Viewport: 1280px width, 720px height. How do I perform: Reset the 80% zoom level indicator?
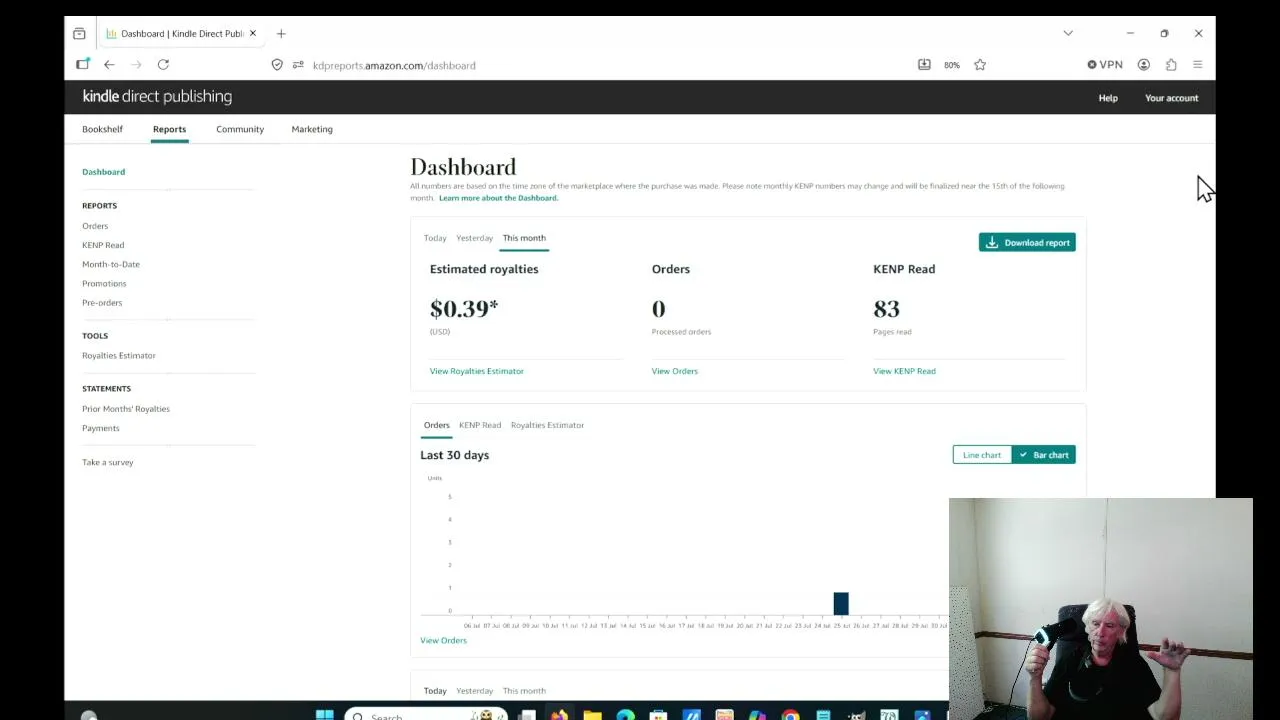(x=952, y=65)
